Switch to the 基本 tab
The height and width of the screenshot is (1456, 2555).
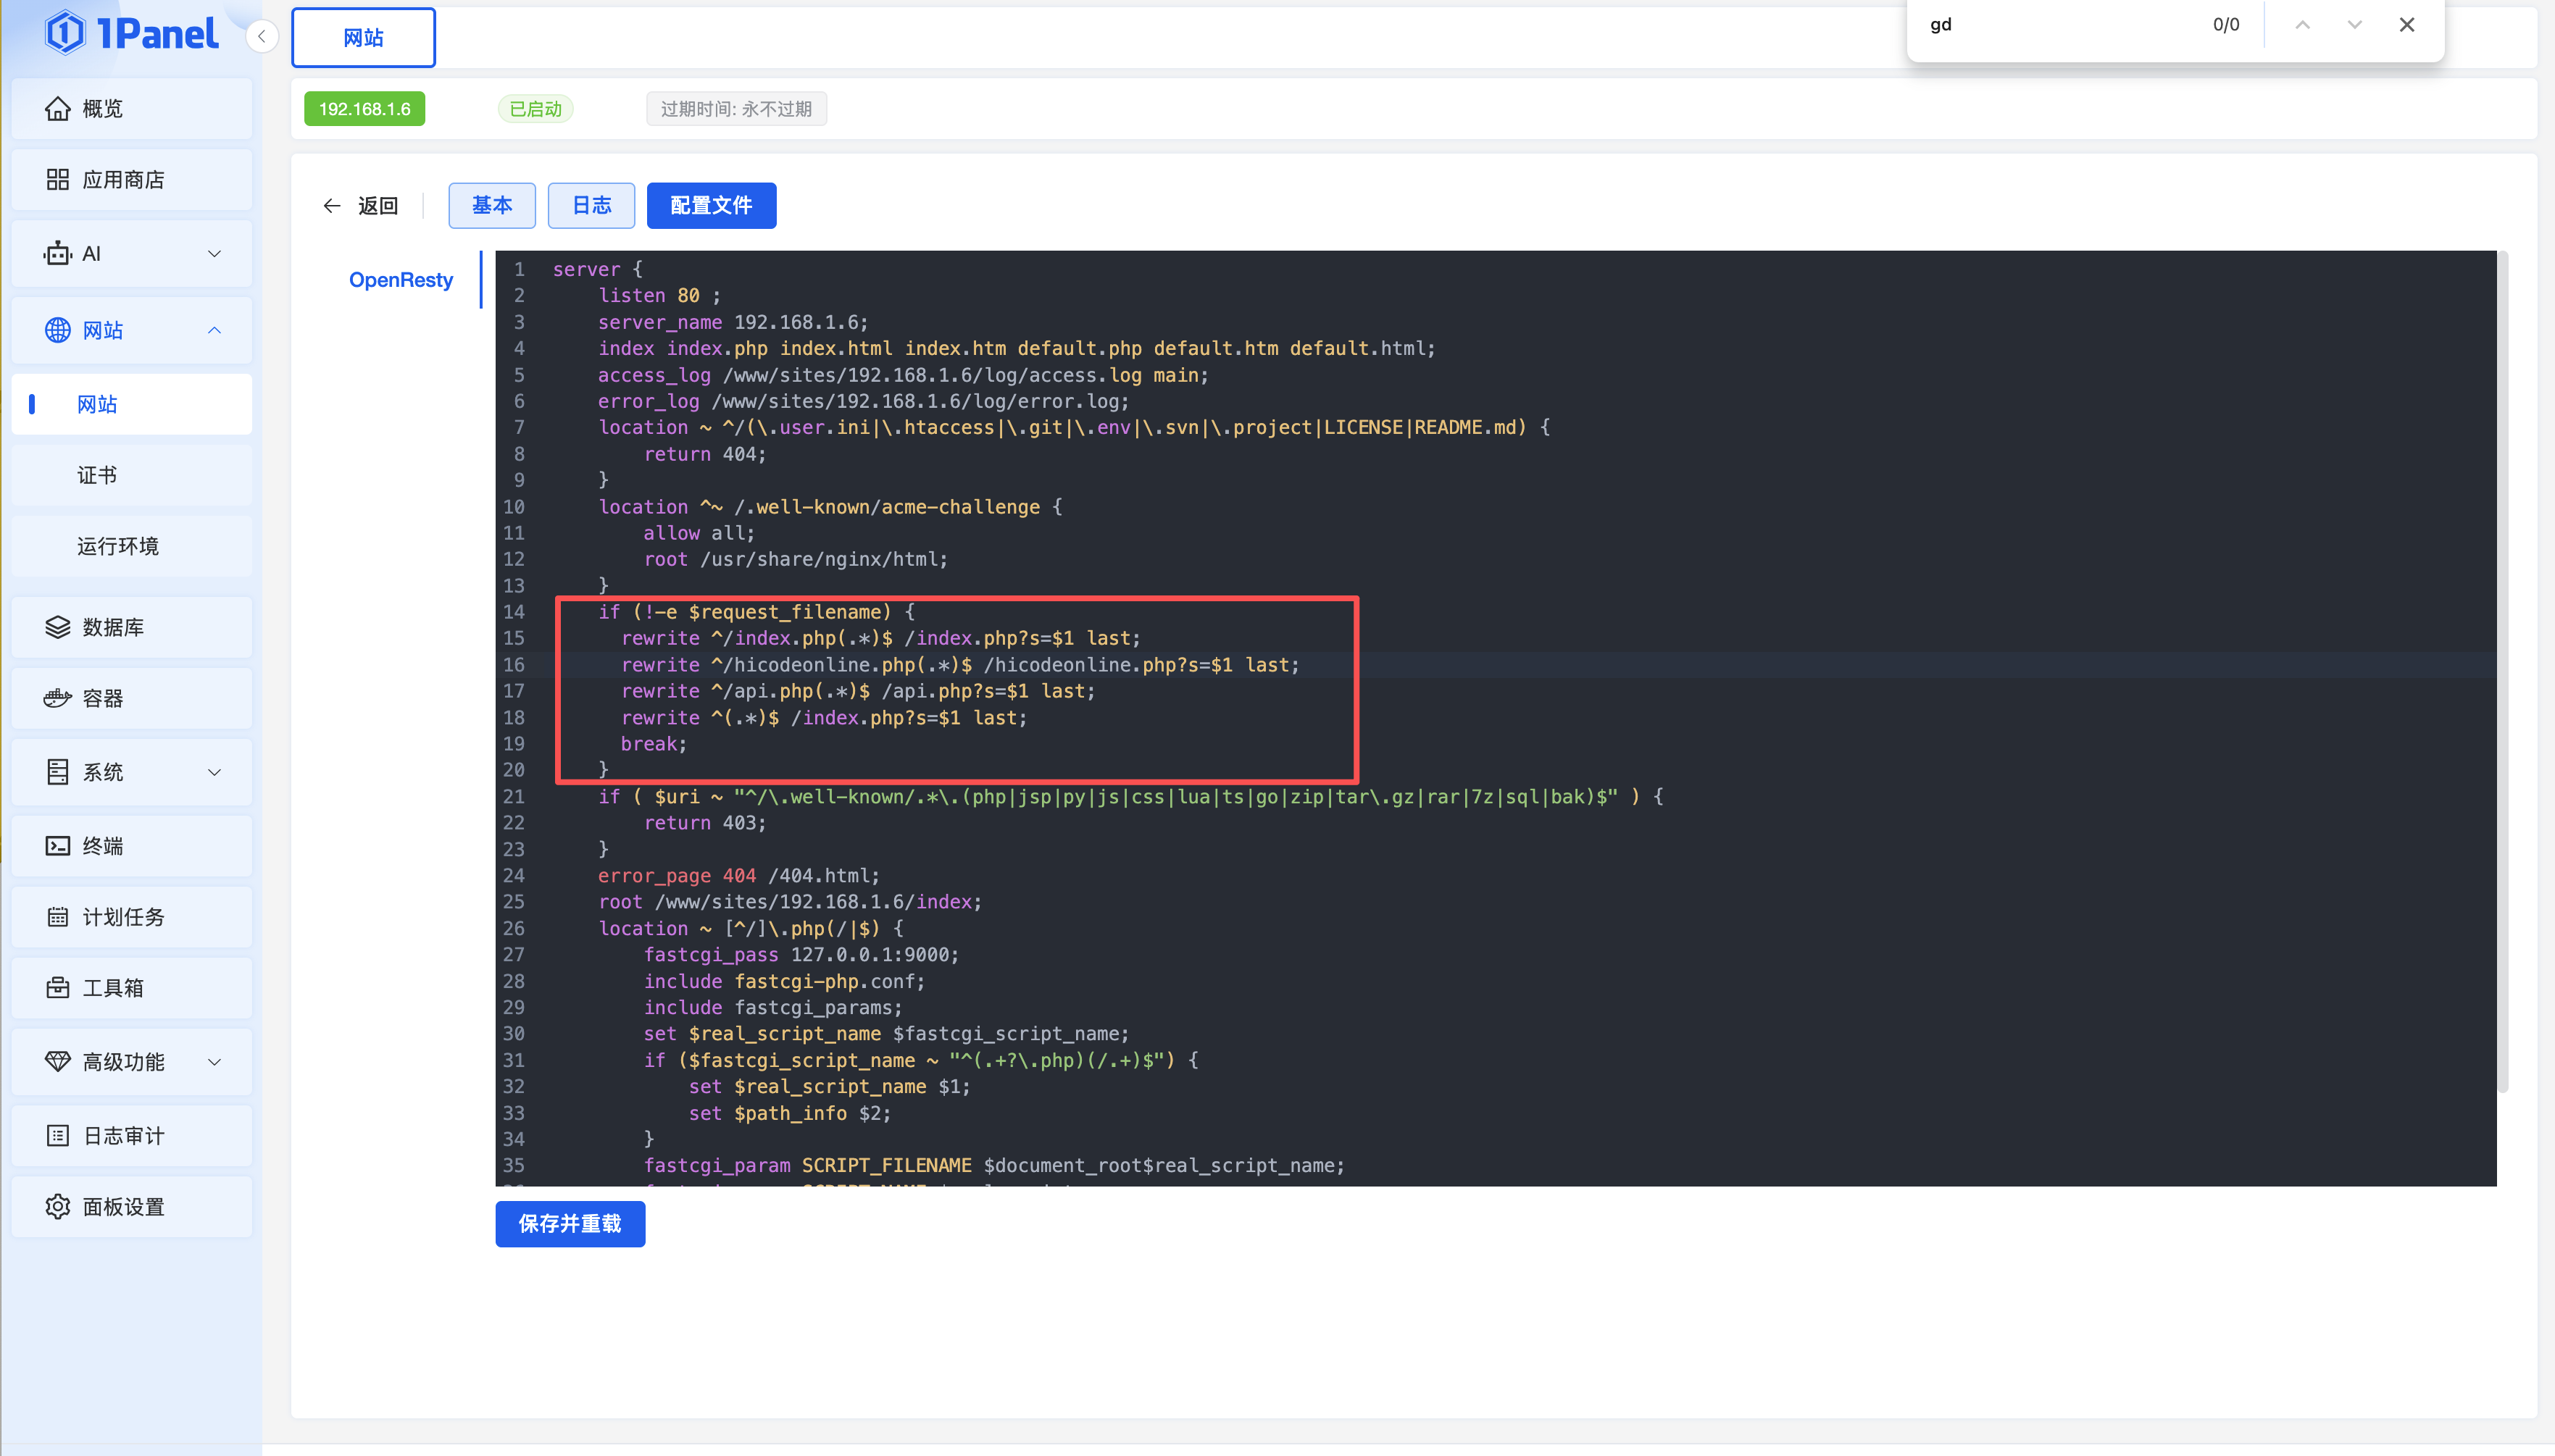tap(491, 205)
